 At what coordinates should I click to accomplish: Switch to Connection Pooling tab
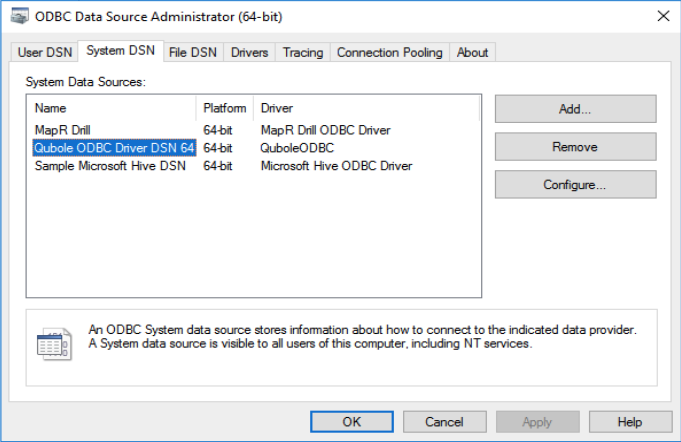coord(390,53)
